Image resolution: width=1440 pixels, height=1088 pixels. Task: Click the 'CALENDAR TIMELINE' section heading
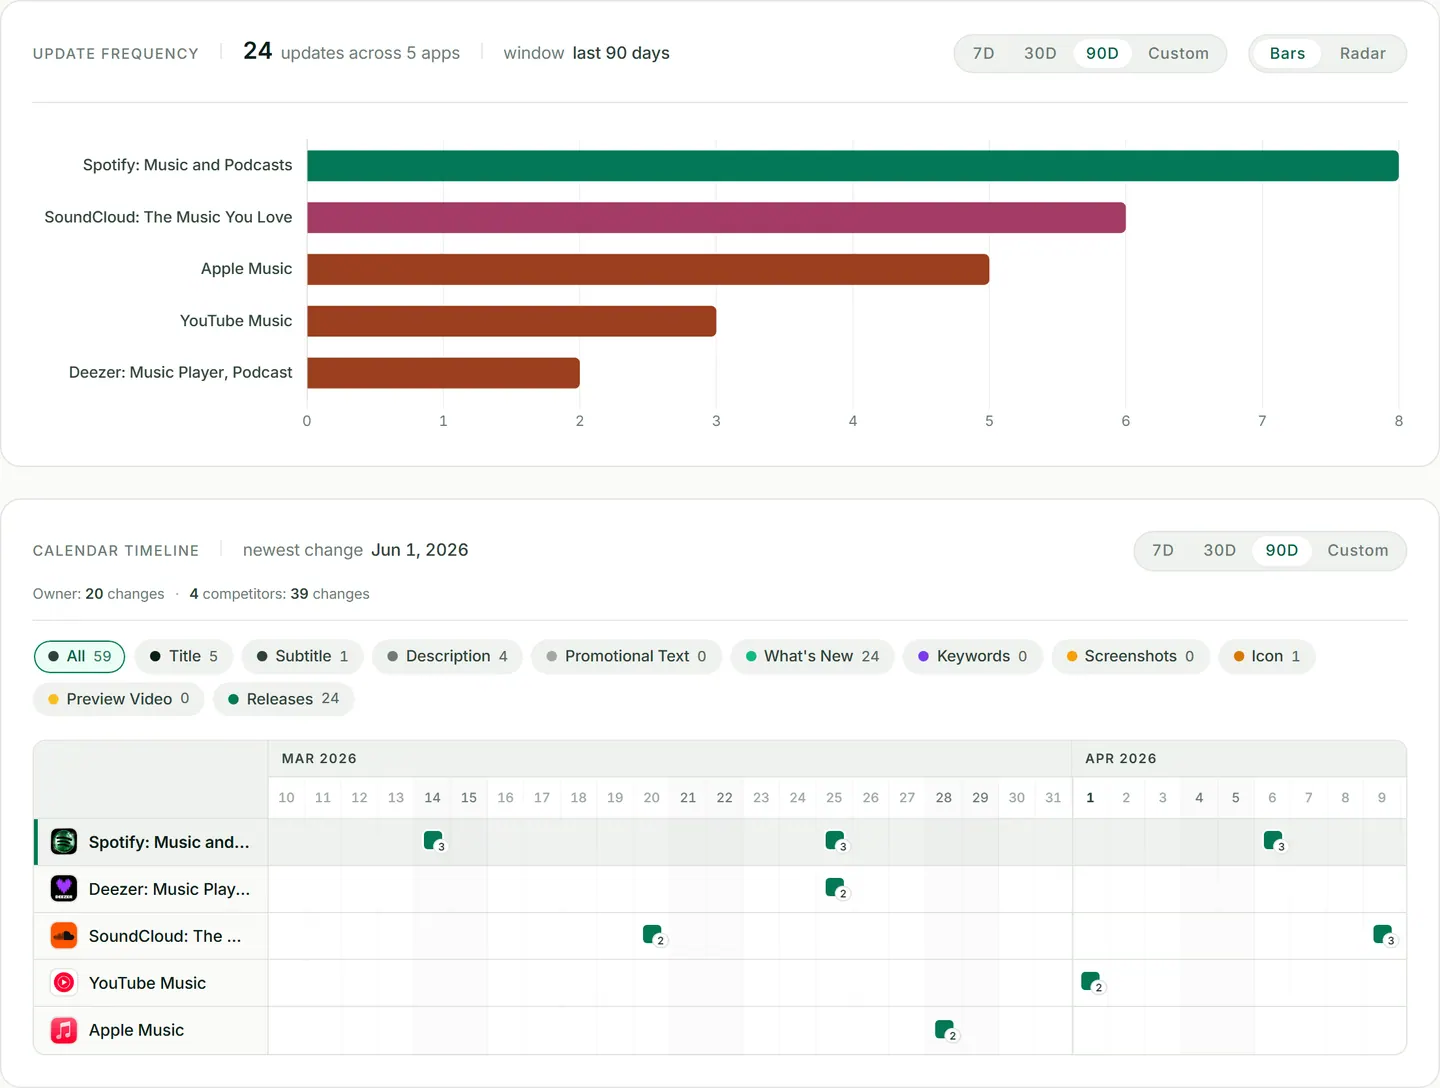point(116,551)
